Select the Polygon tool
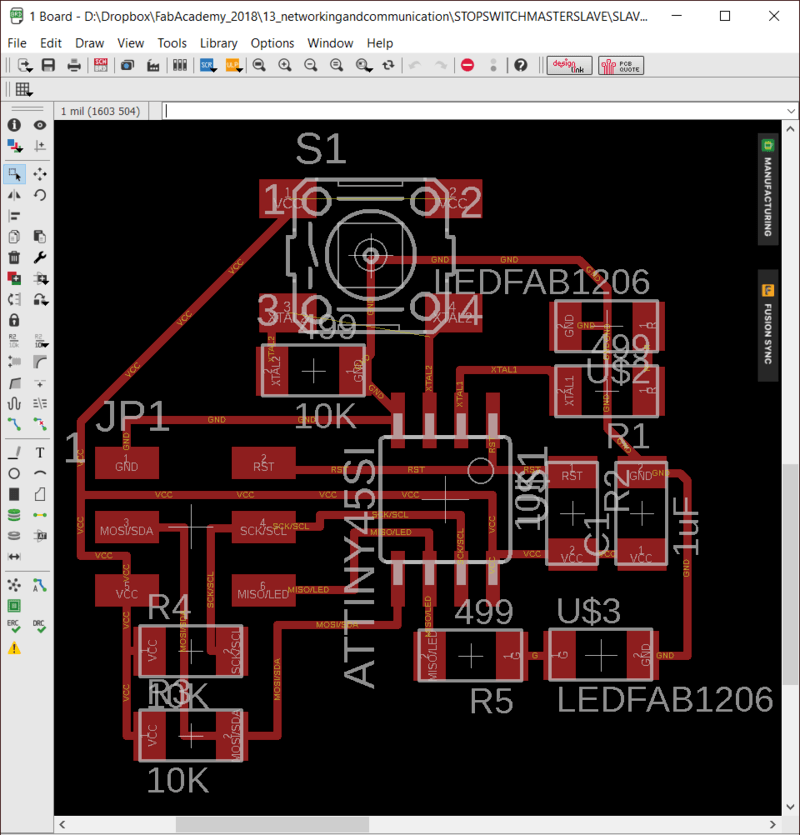Image resolution: width=800 pixels, height=835 pixels. pyautogui.click(x=40, y=494)
